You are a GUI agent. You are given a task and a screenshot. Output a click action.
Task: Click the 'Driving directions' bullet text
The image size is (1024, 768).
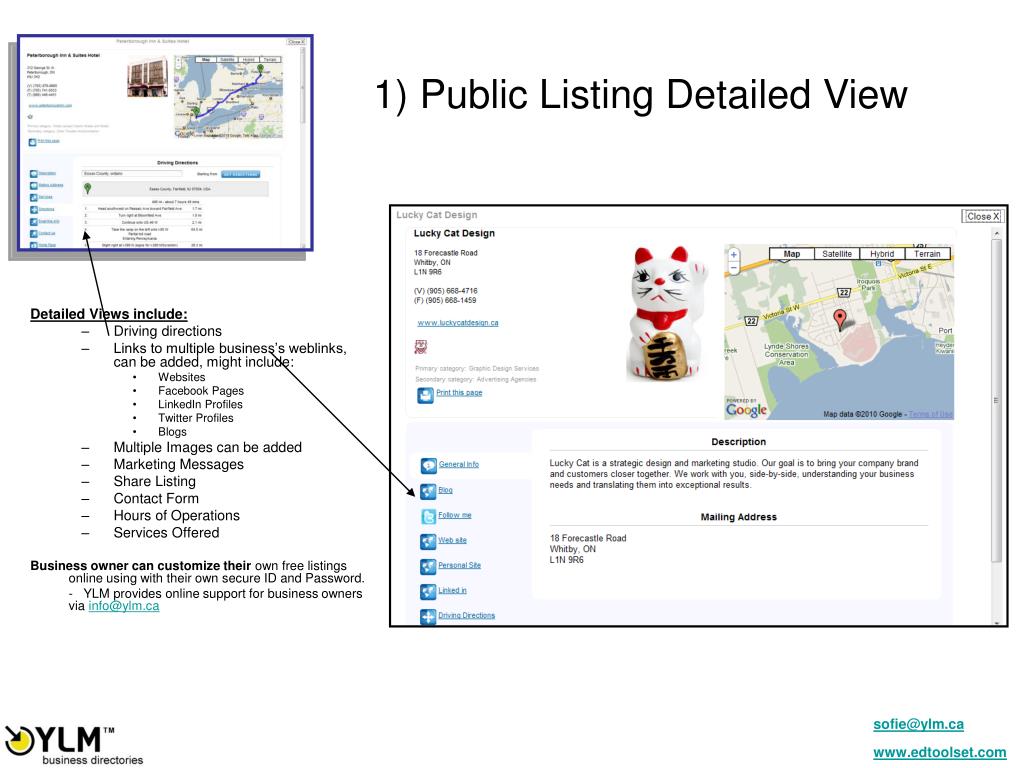click(167, 331)
